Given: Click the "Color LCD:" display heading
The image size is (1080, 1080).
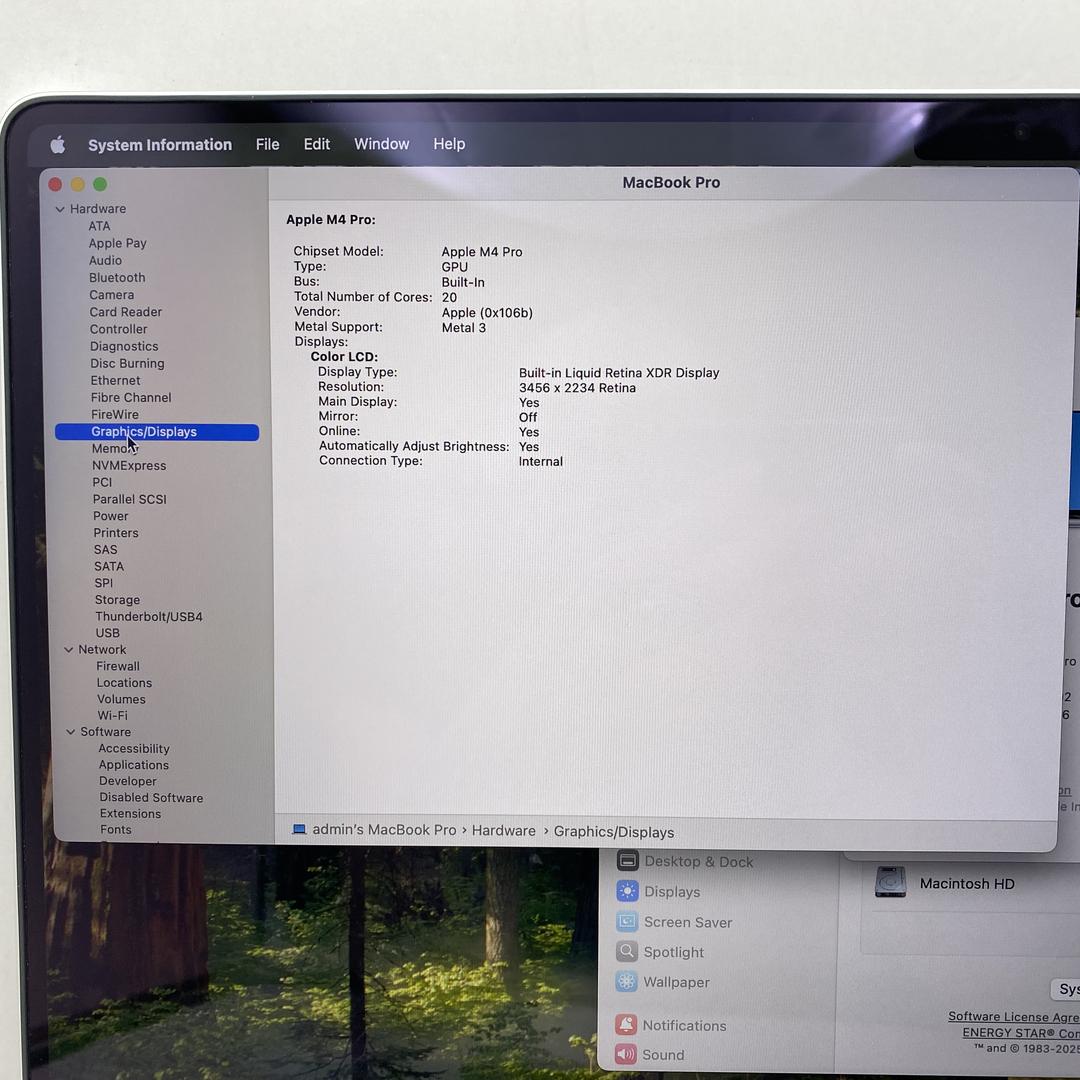Looking at the screenshot, I should coord(344,357).
